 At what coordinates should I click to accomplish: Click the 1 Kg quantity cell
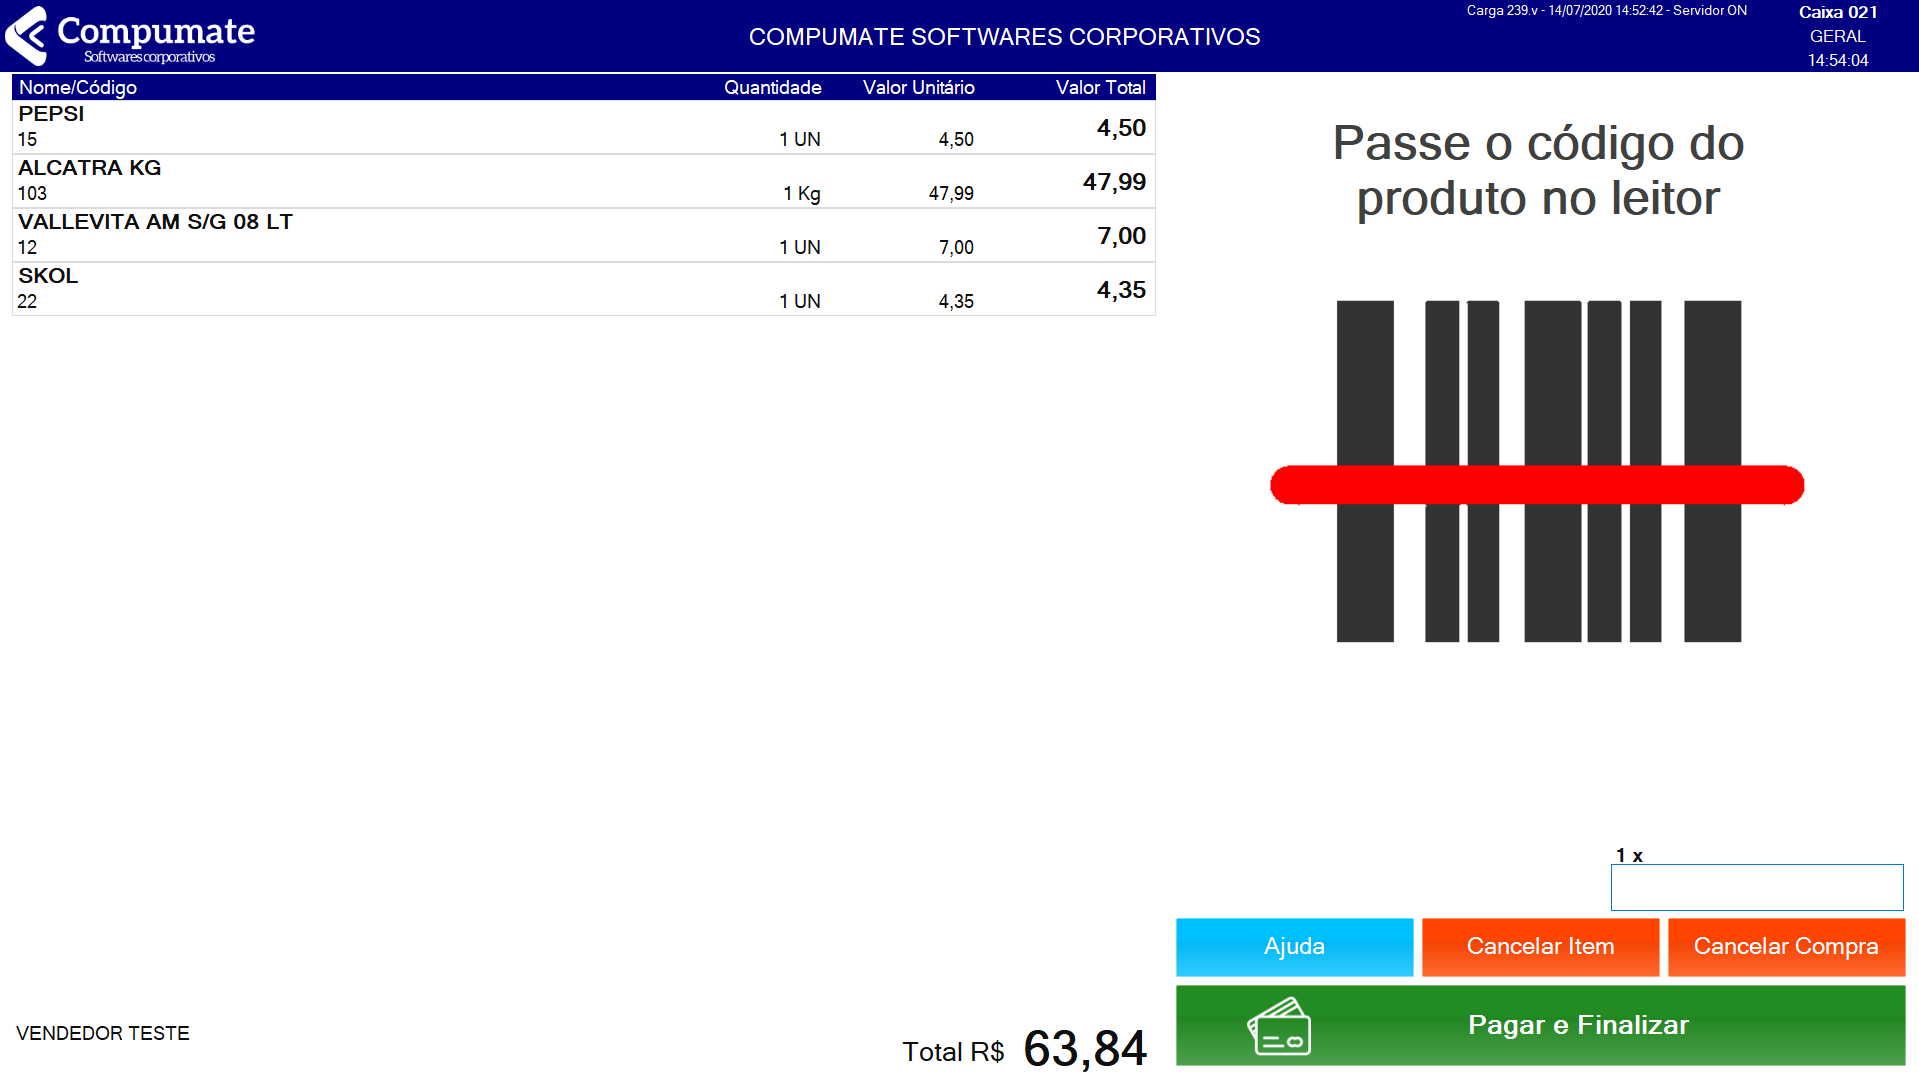[802, 193]
